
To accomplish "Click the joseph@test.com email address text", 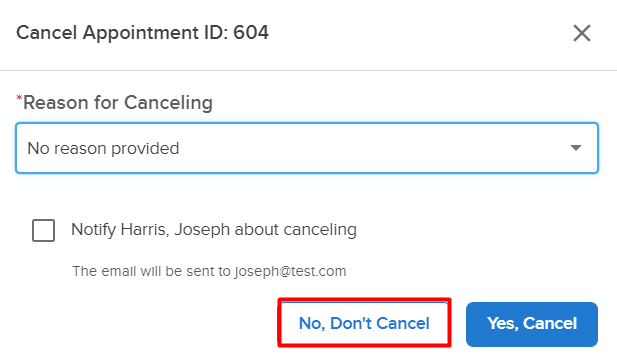I will coord(290,272).
